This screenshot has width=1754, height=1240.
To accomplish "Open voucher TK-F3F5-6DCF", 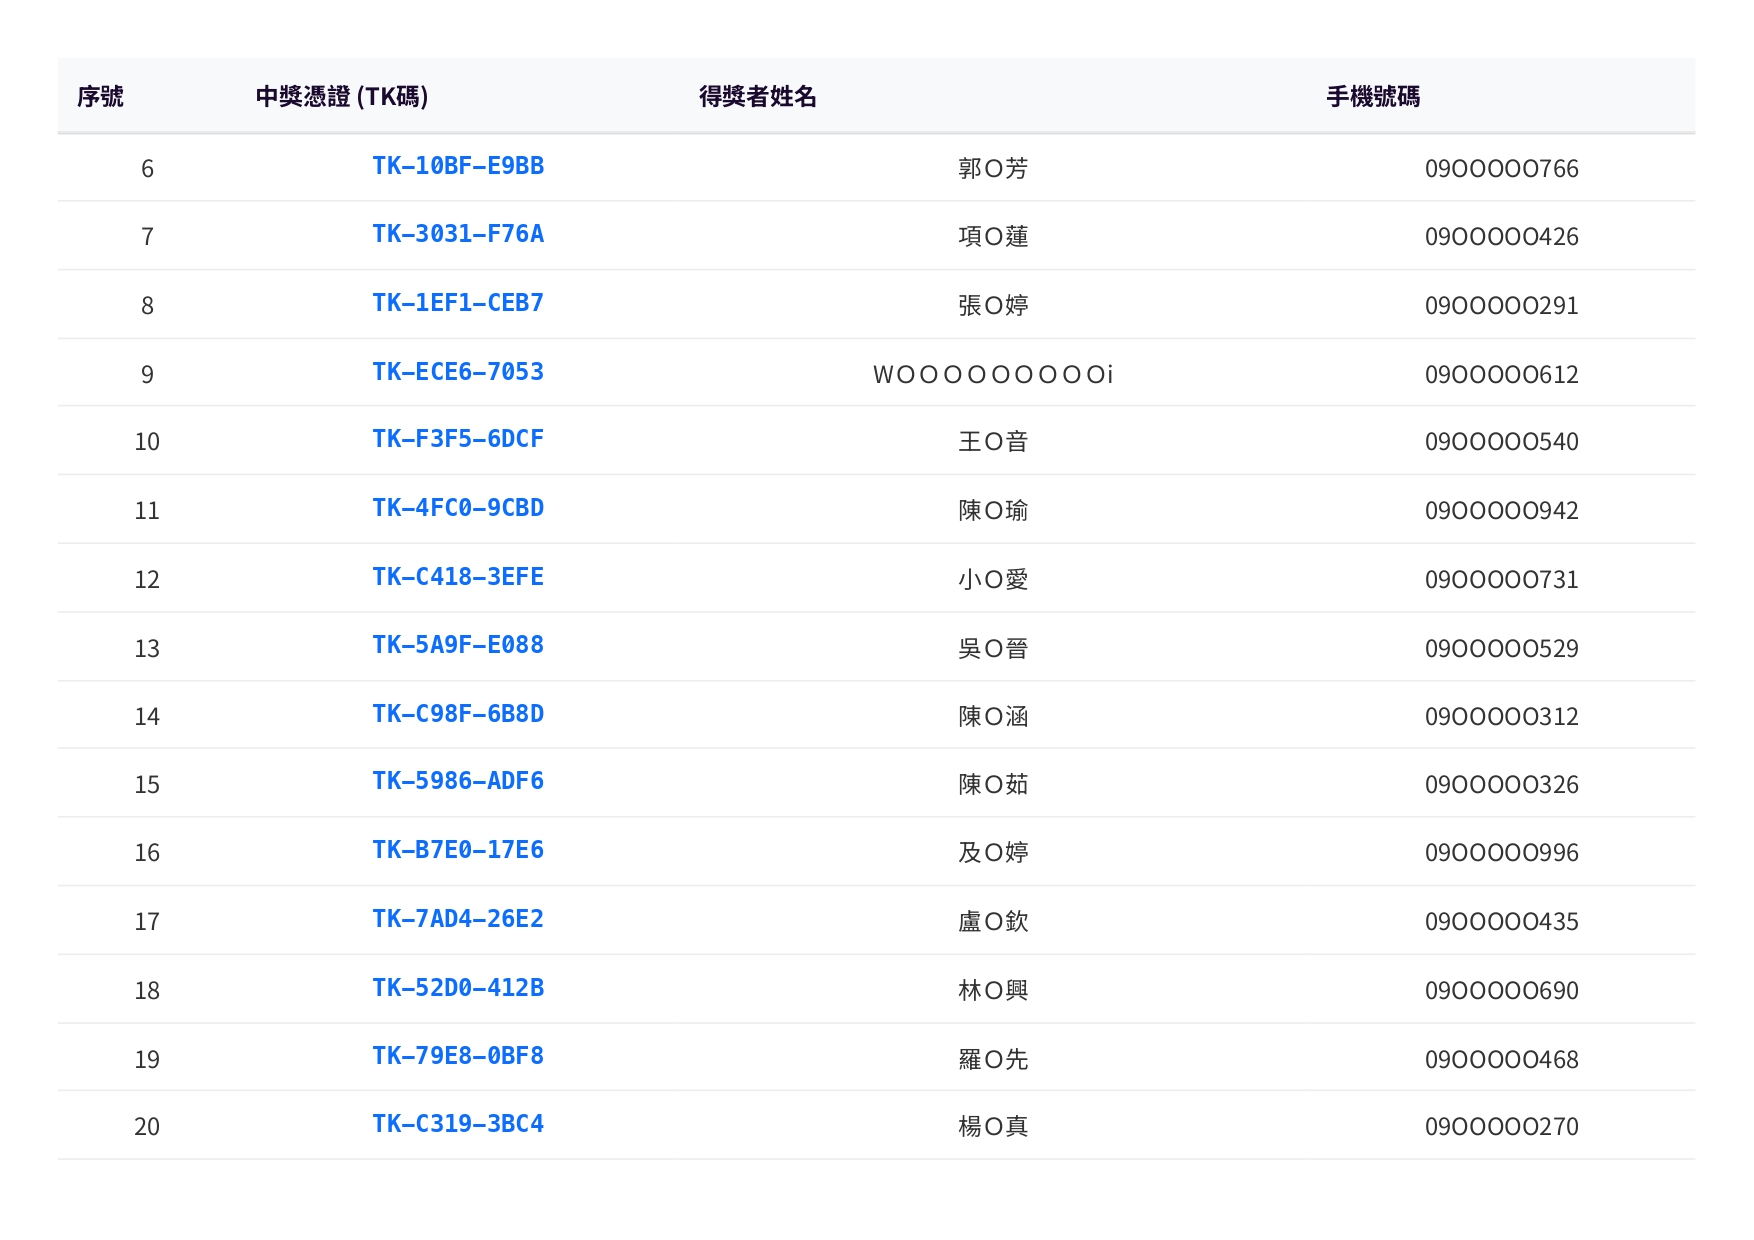I will (x=458, y=439).
